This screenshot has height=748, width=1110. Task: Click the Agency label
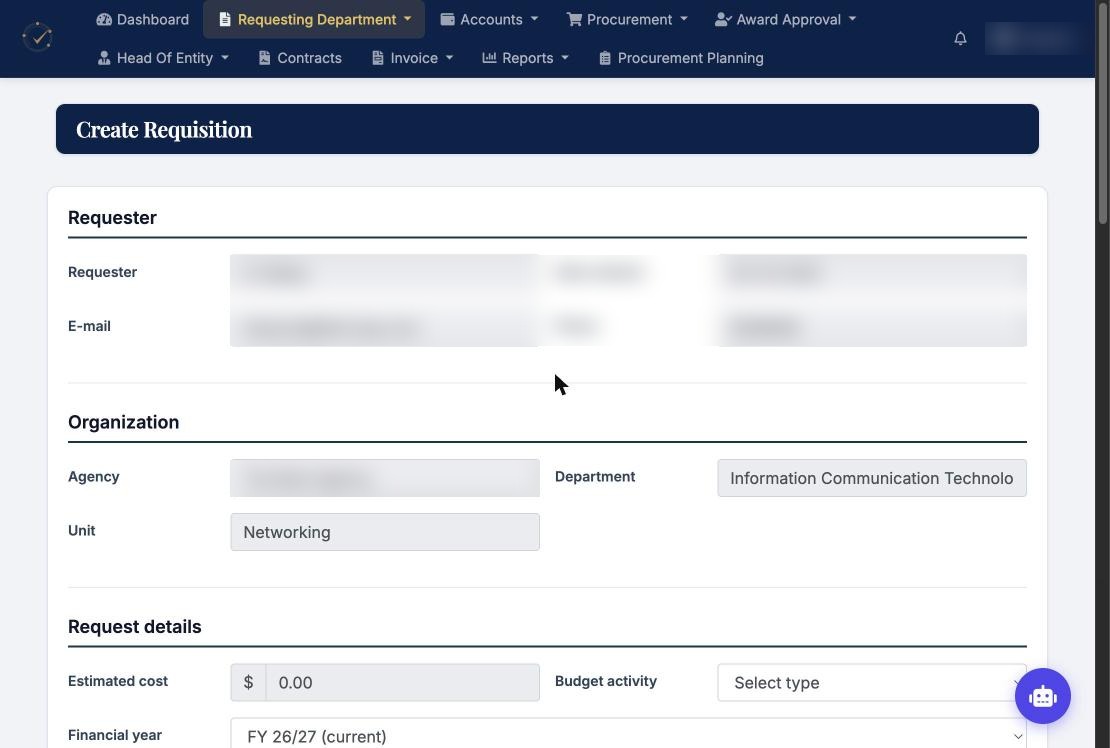click(x=93, y=476)
